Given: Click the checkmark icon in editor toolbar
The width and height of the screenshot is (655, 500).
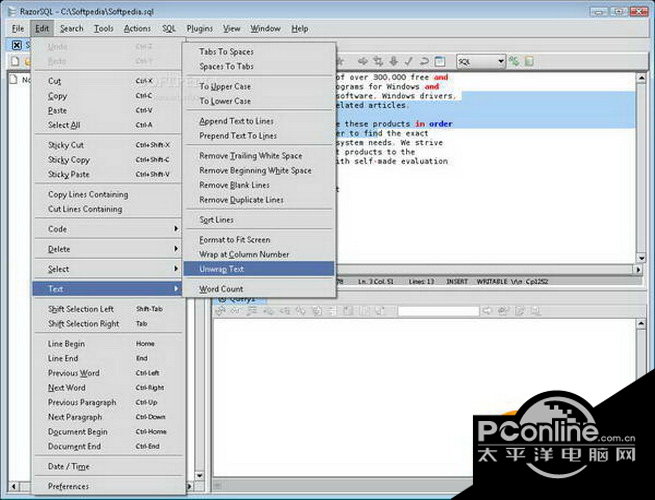Looking at the screenshot, I should click(x=409, y=61).
